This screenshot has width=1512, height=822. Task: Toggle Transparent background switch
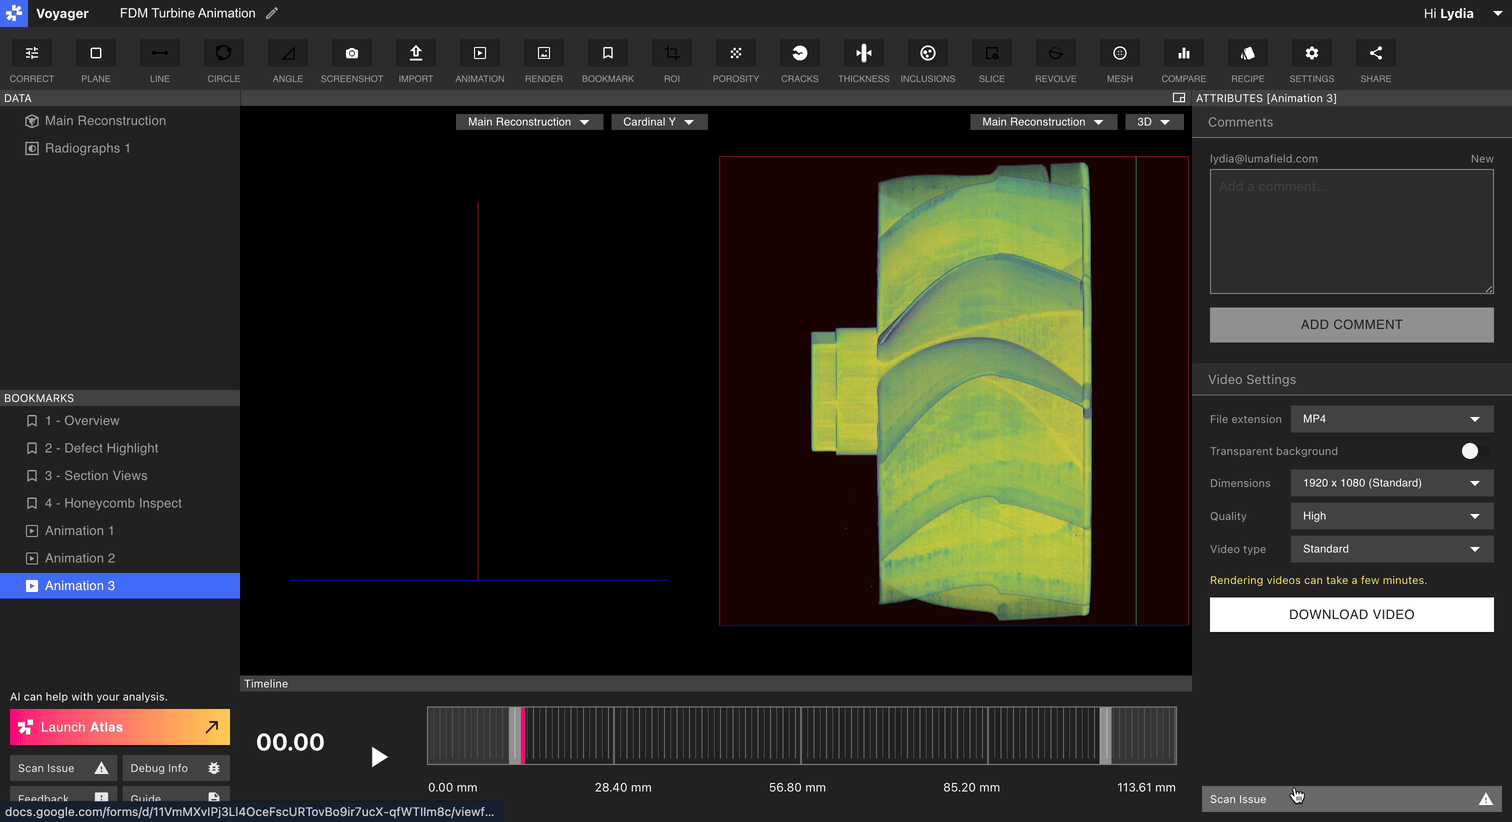1473,451
